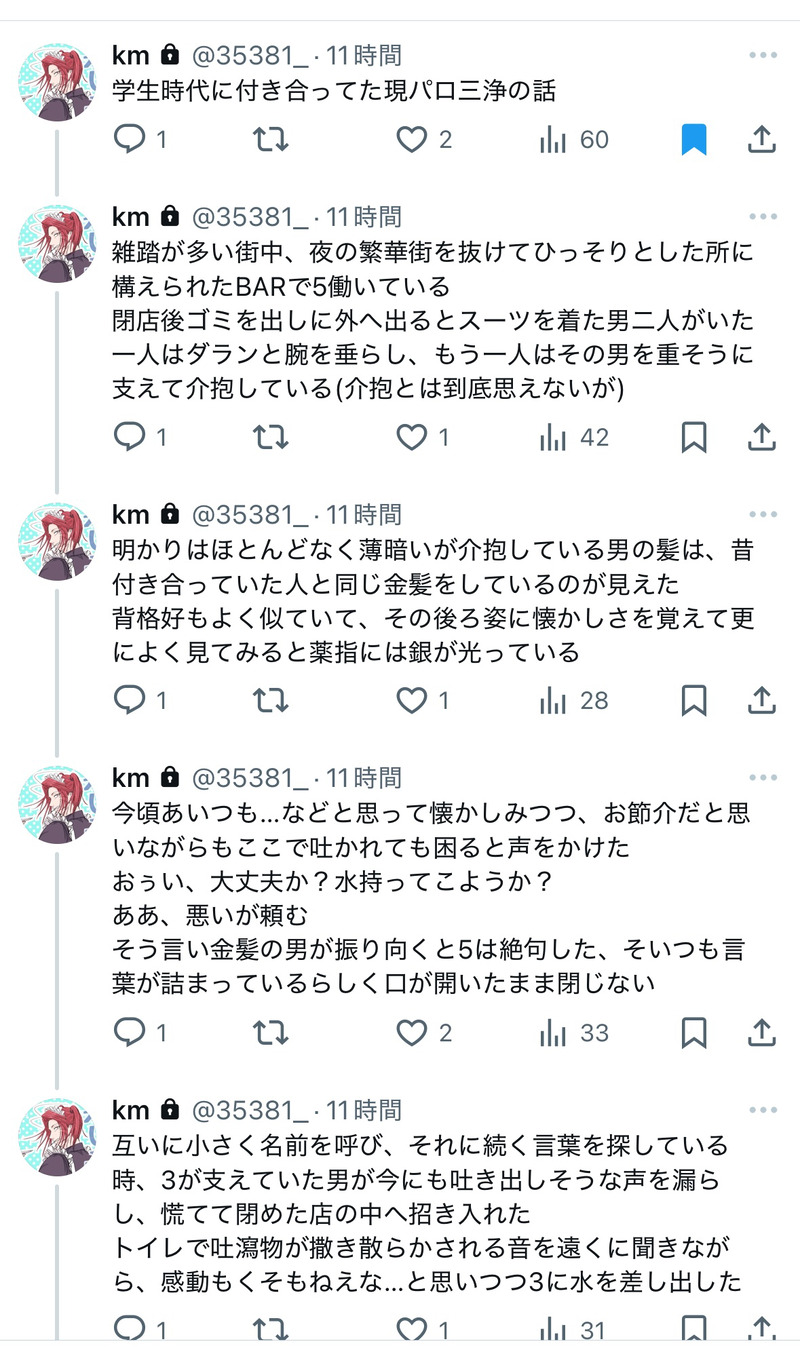Retweet the tweet mentioning 金髪 and 薬指
This screenshot has height=1348, width=800.
[x=271, y=701]
